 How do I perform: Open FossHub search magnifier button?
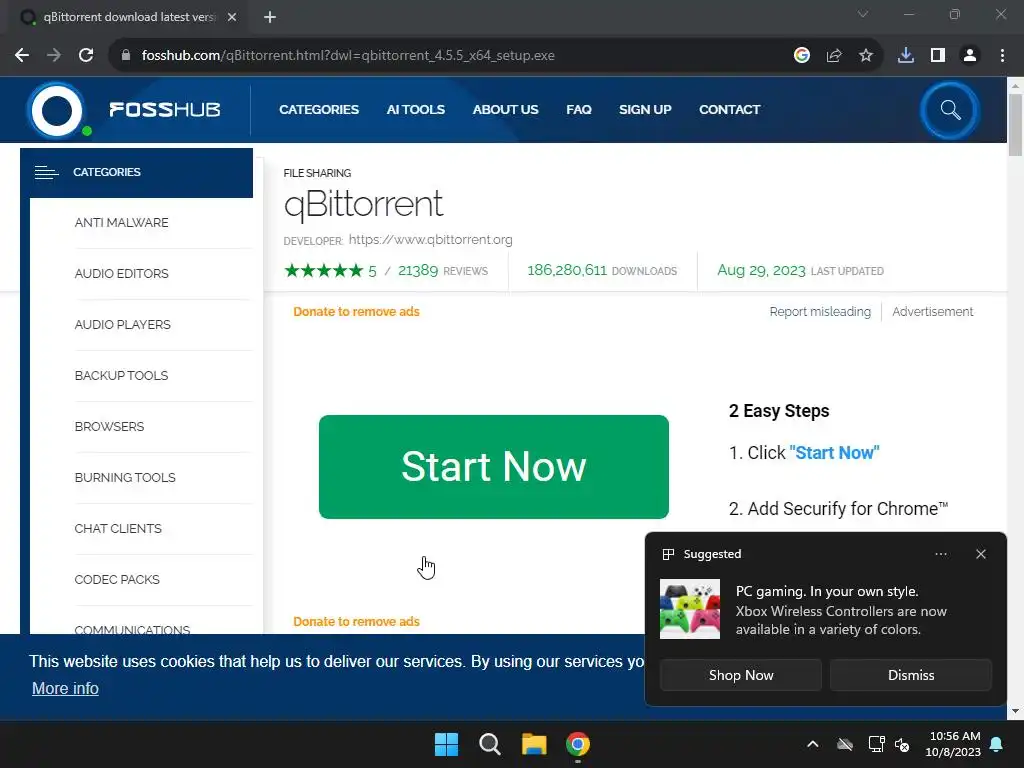pyautogui.click(x=950, y=110)
